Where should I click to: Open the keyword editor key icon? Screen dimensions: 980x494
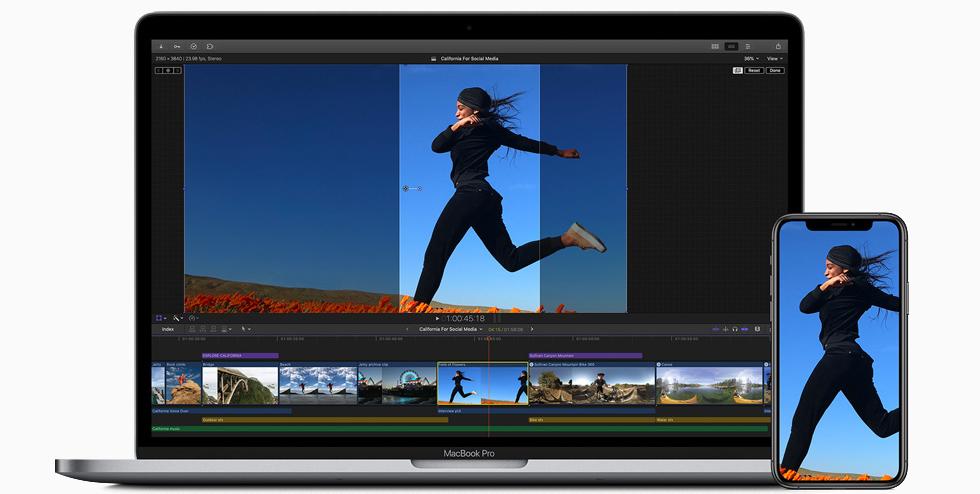[177, 46]
